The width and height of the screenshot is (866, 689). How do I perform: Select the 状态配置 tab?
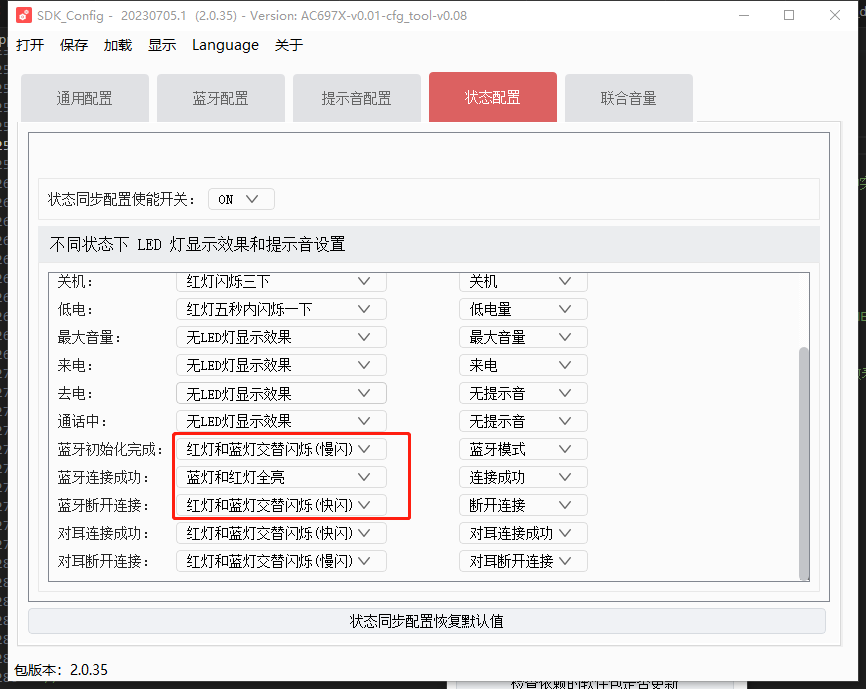pos(493,97)
